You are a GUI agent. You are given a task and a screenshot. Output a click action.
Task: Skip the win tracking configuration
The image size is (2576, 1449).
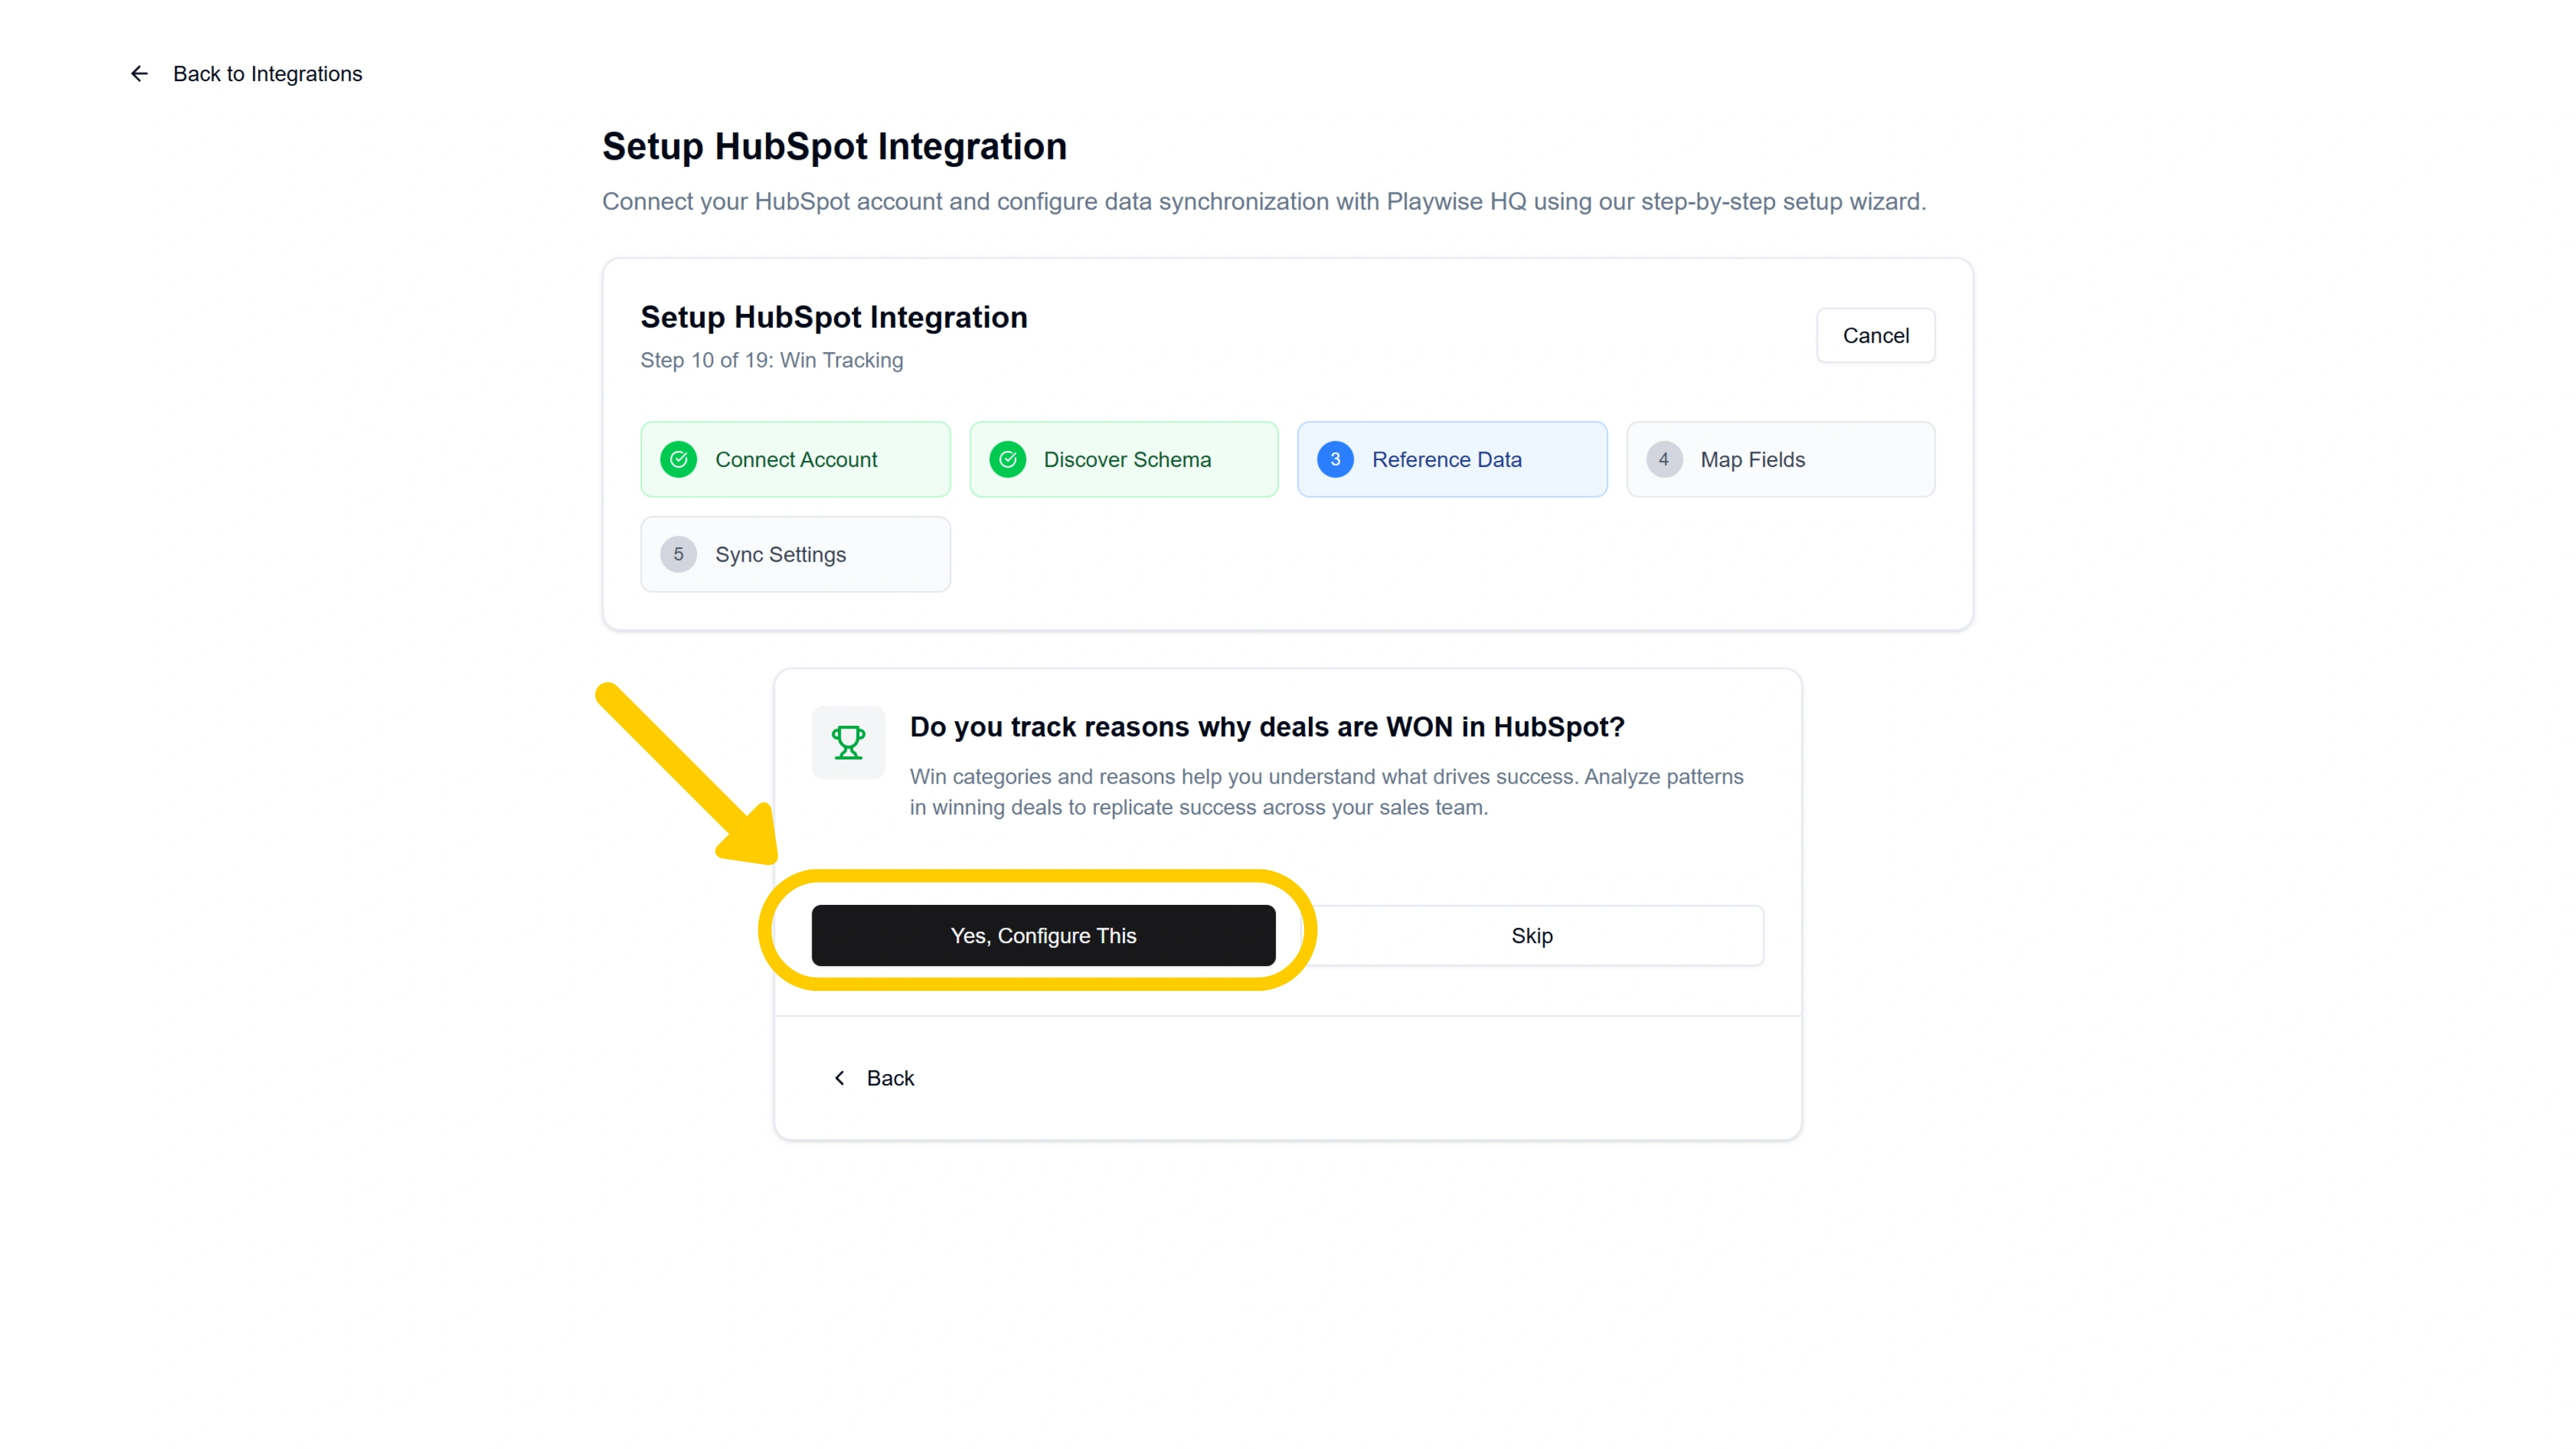pos(1532,935)
